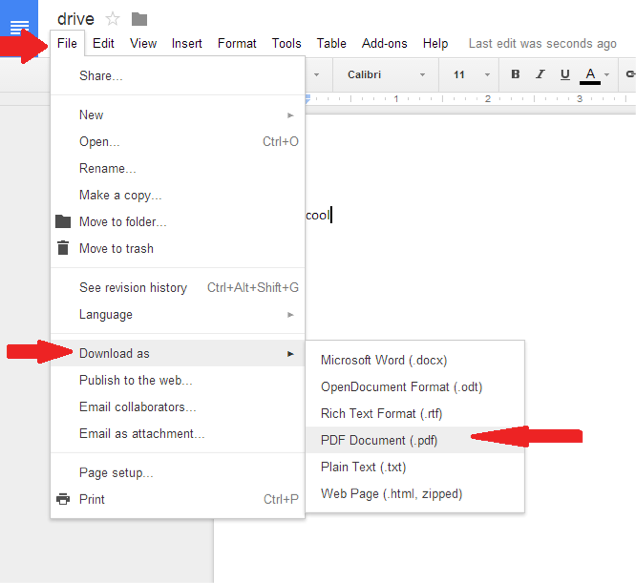Click the insert link icon
This screenshot has width=636, height=583.
point(630,74)
